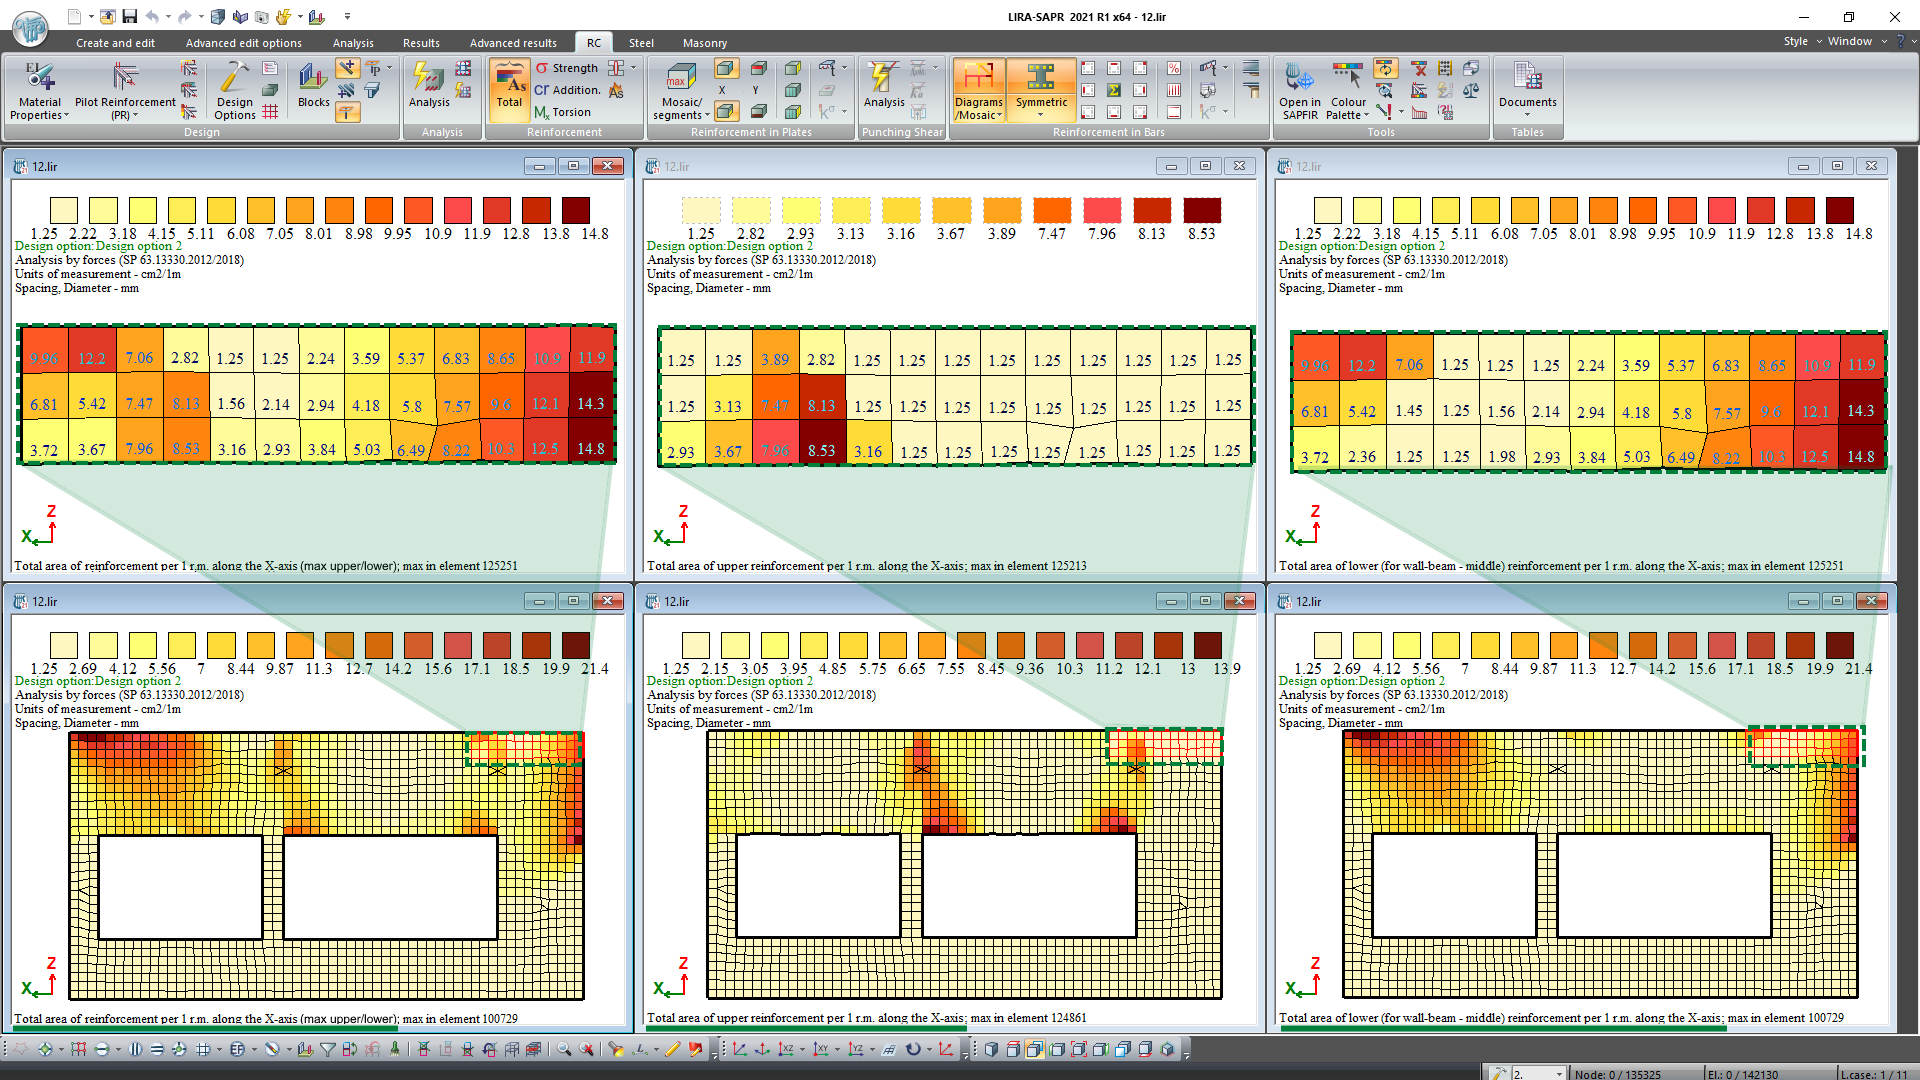The height and width of the screenshot is (1080, 1920).
Task: Open the Advanced results tab
Action: [x=513, y=43]
